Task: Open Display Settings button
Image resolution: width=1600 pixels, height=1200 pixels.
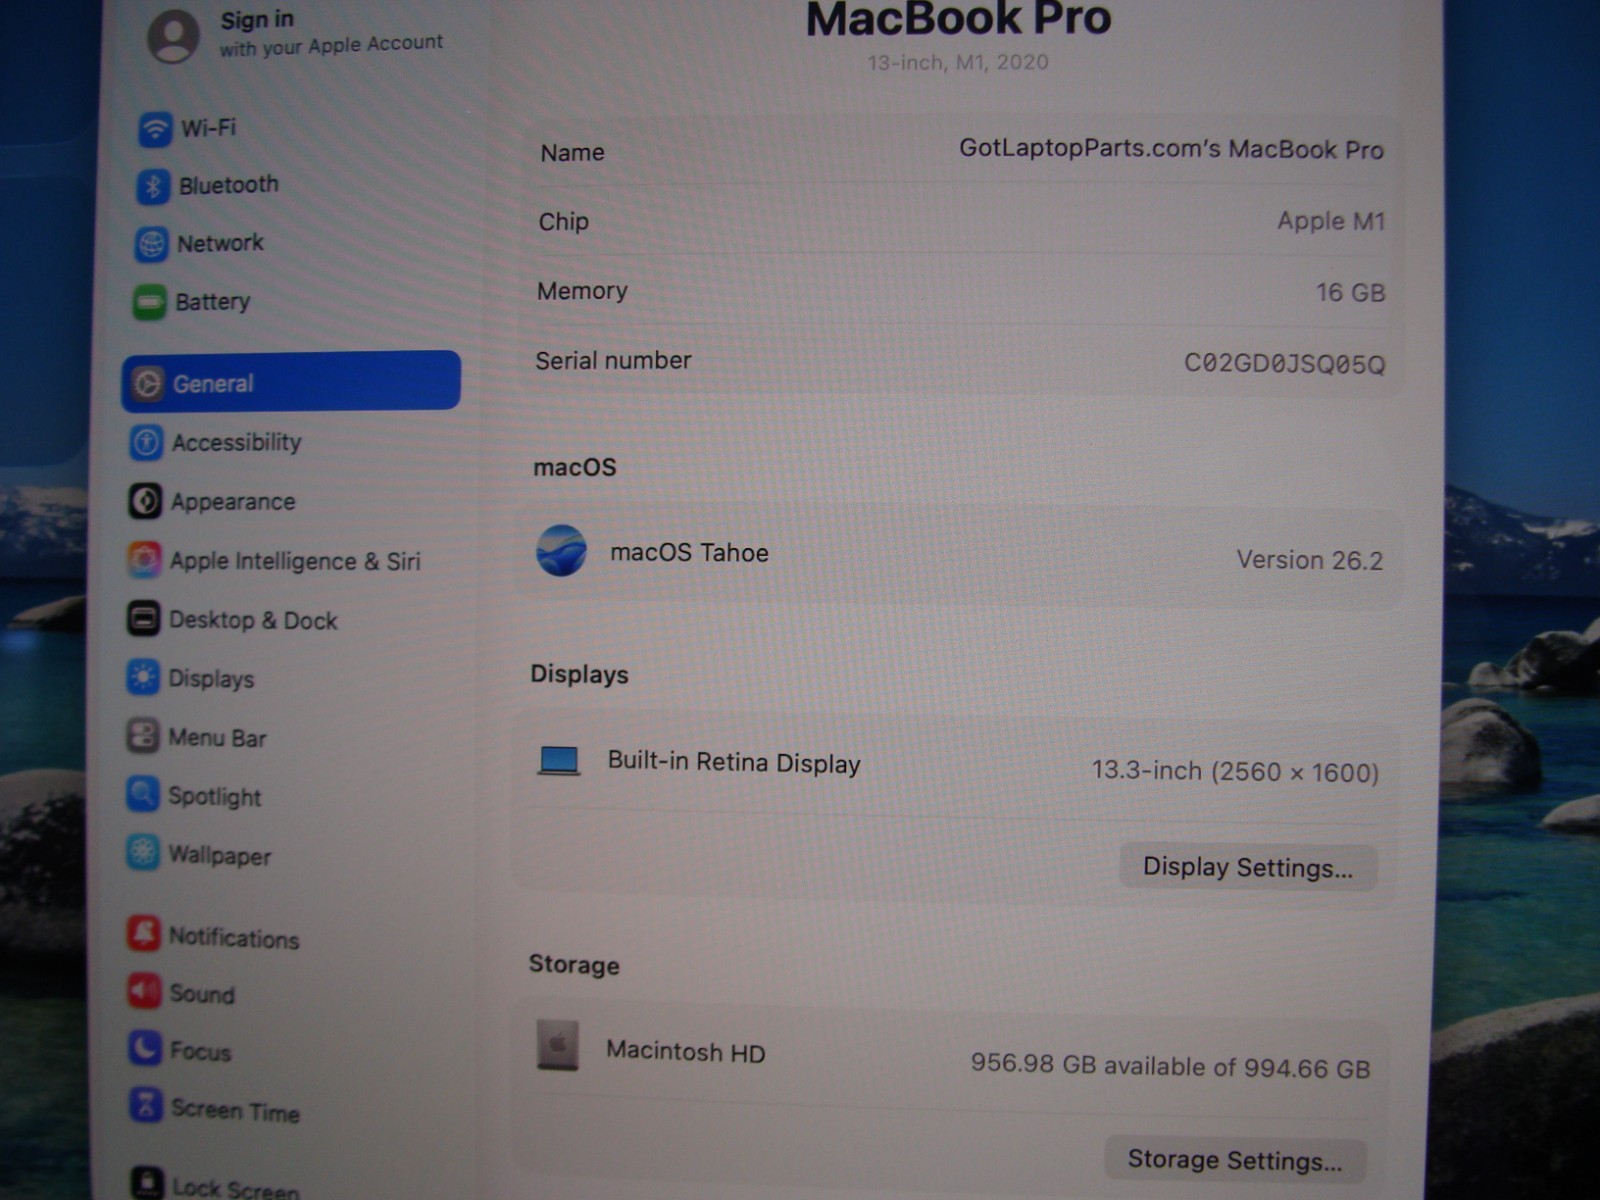Action: click(x=1247, y=867)
